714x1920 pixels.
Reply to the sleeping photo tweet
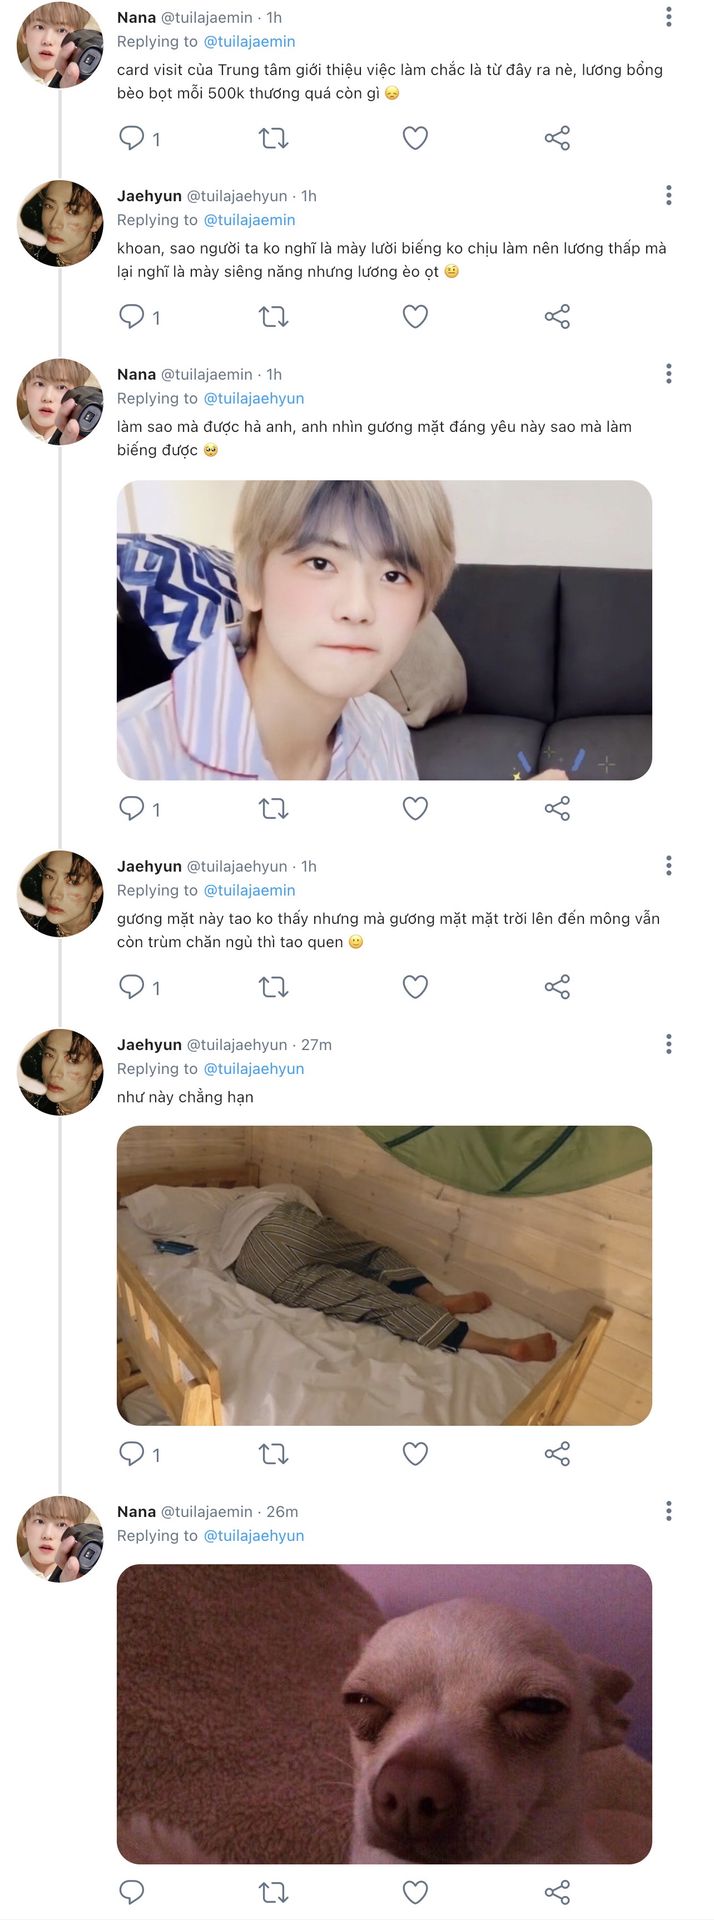click(132, 1453)
